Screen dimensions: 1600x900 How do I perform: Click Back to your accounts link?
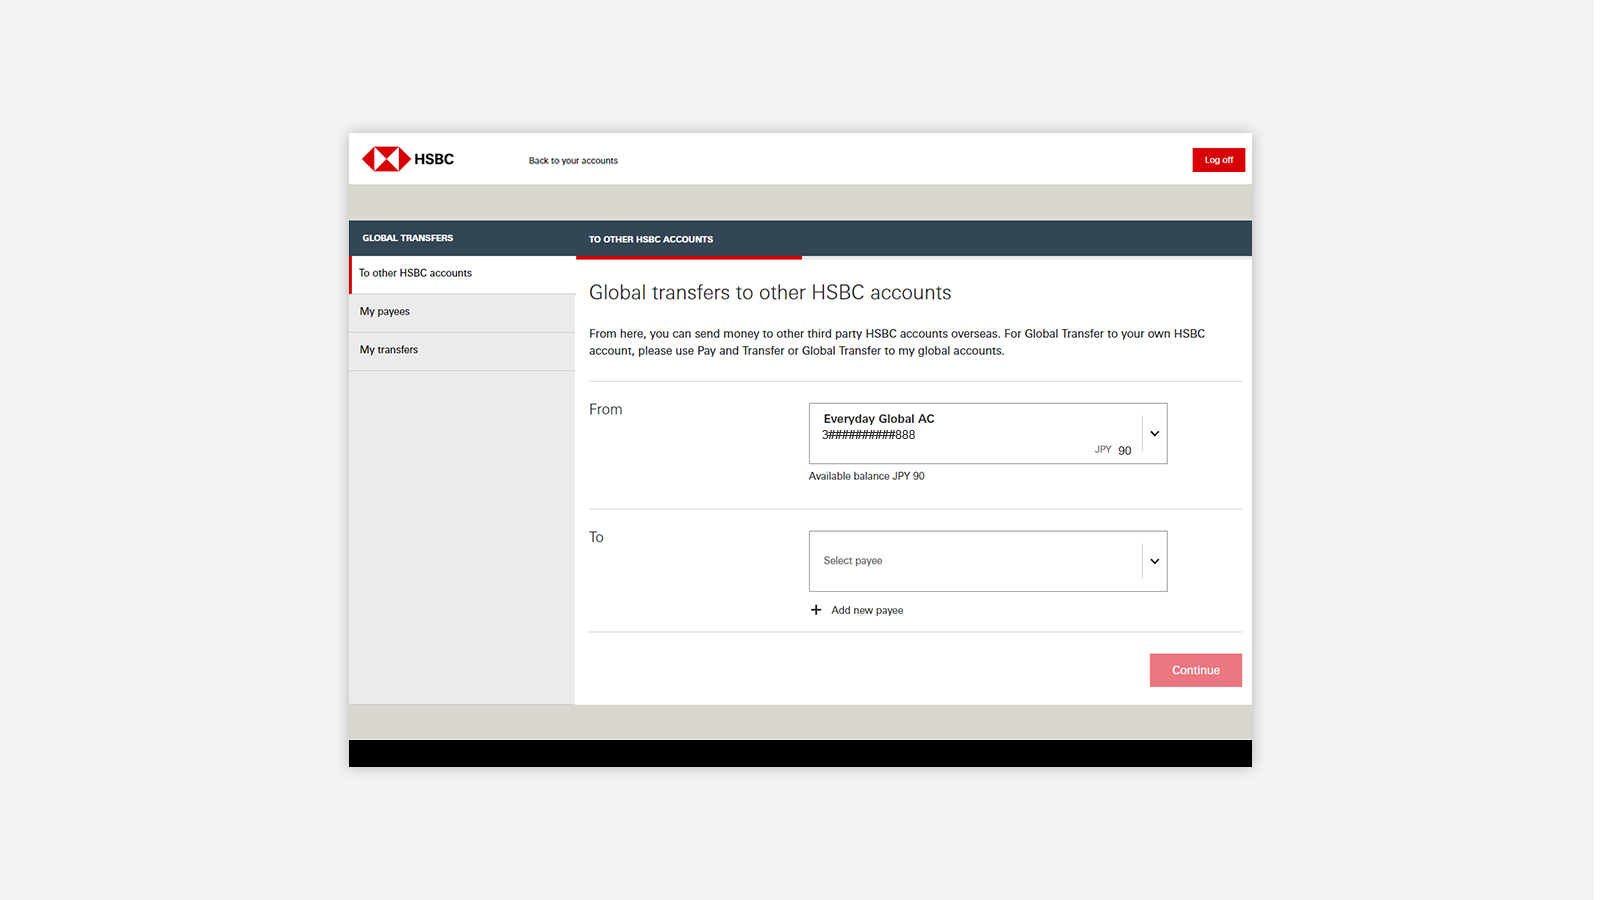573,161
